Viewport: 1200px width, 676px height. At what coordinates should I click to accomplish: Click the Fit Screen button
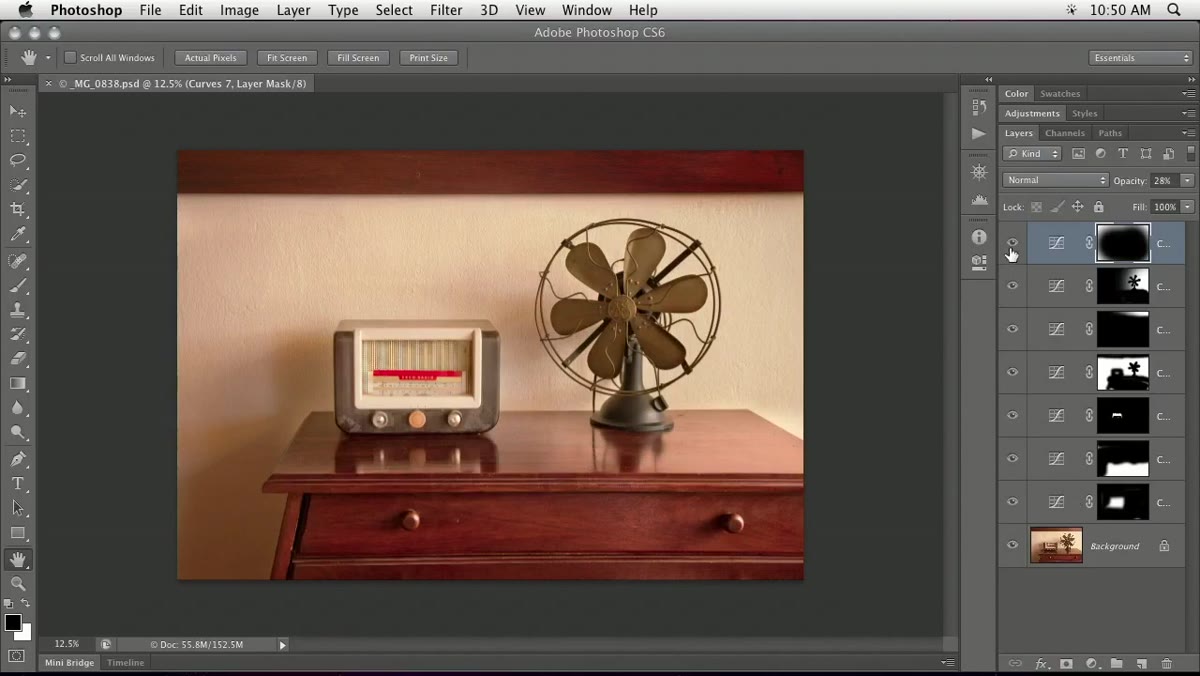[287, 58]
